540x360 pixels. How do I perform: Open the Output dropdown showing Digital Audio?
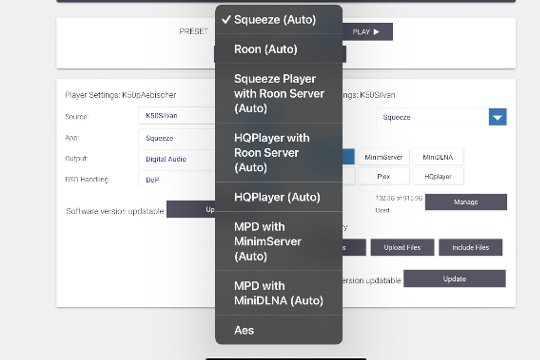(x=177, y=159)
